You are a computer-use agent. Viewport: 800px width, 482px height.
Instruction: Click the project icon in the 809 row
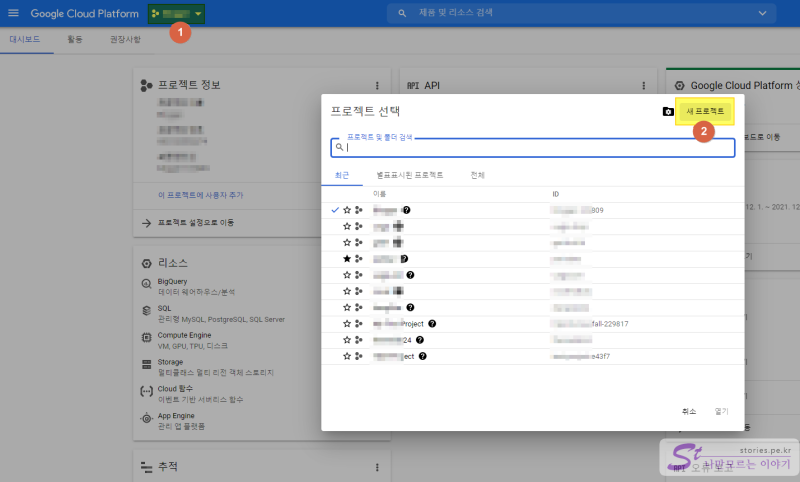(x=359, y=210)
